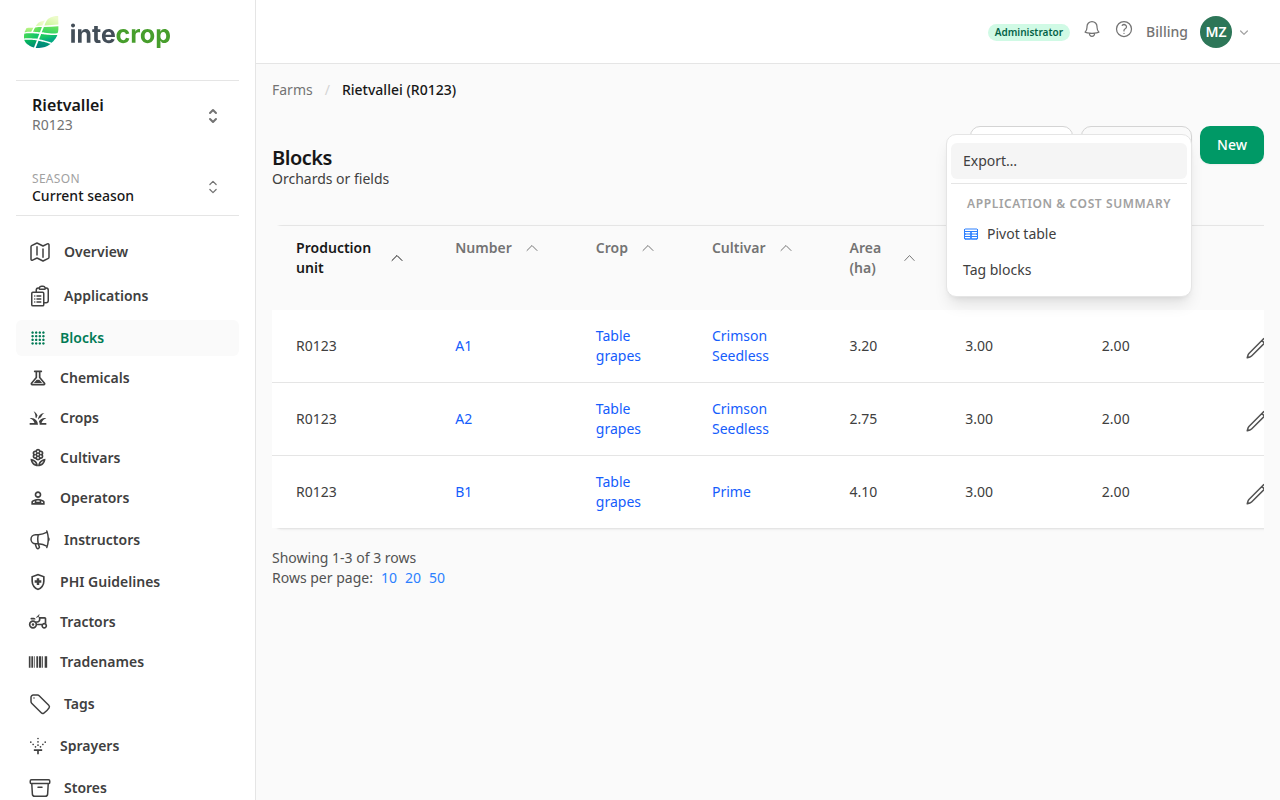Click the Operators person icon
1280x800 pixels.
point(38,498)
